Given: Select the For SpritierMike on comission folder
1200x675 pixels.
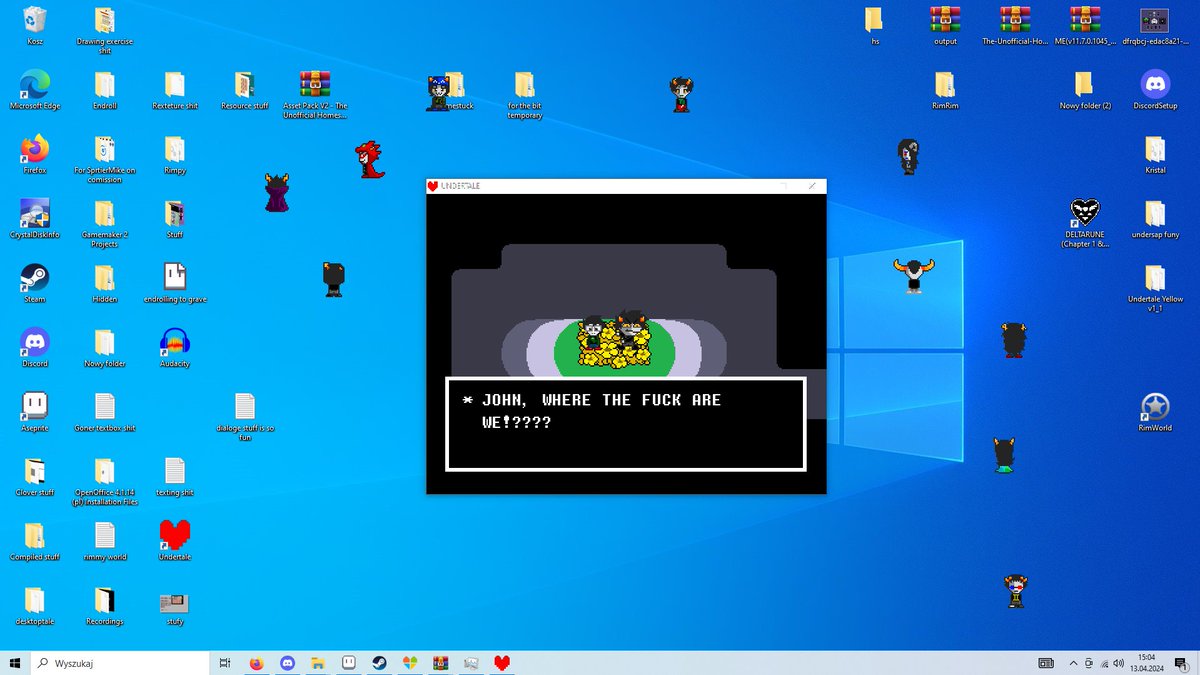Looking at the screenshot, I should point(104,160).
